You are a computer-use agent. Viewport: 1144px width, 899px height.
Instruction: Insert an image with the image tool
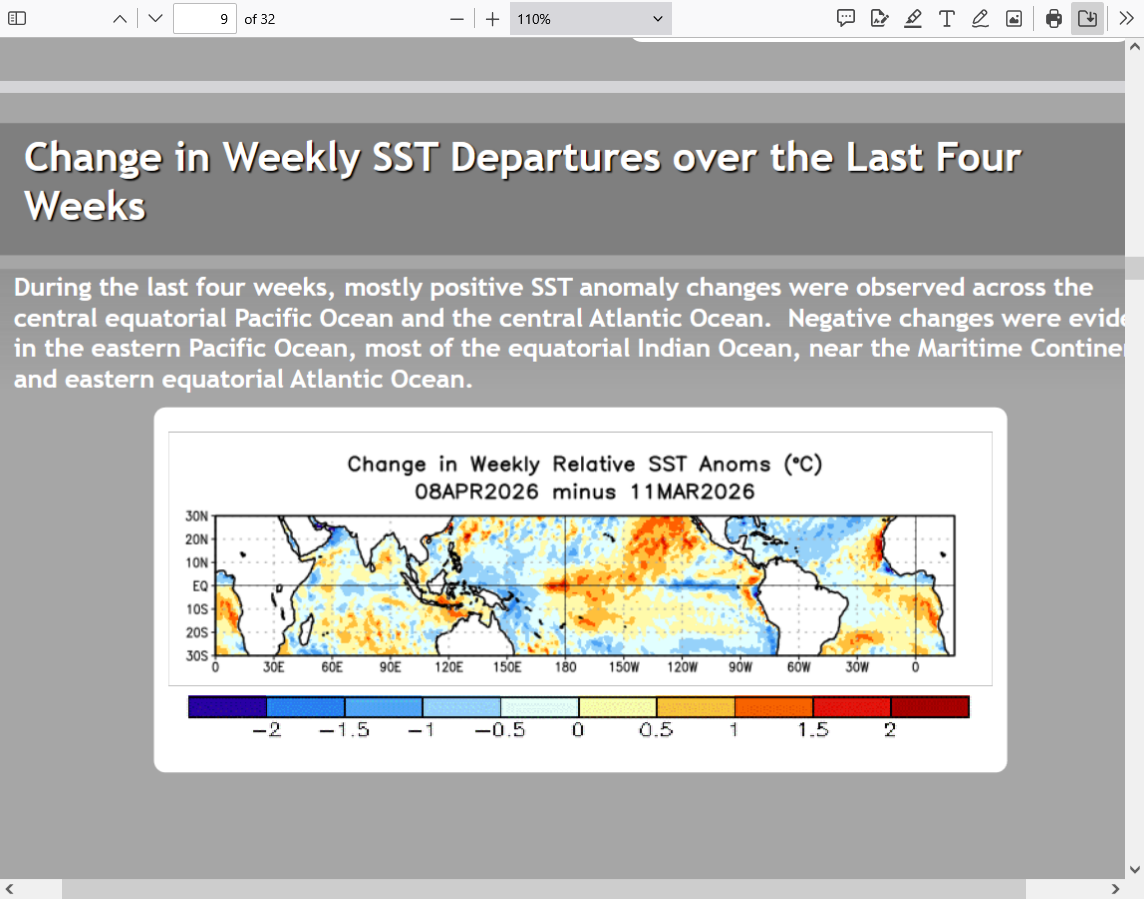(x=1014, y=18)
